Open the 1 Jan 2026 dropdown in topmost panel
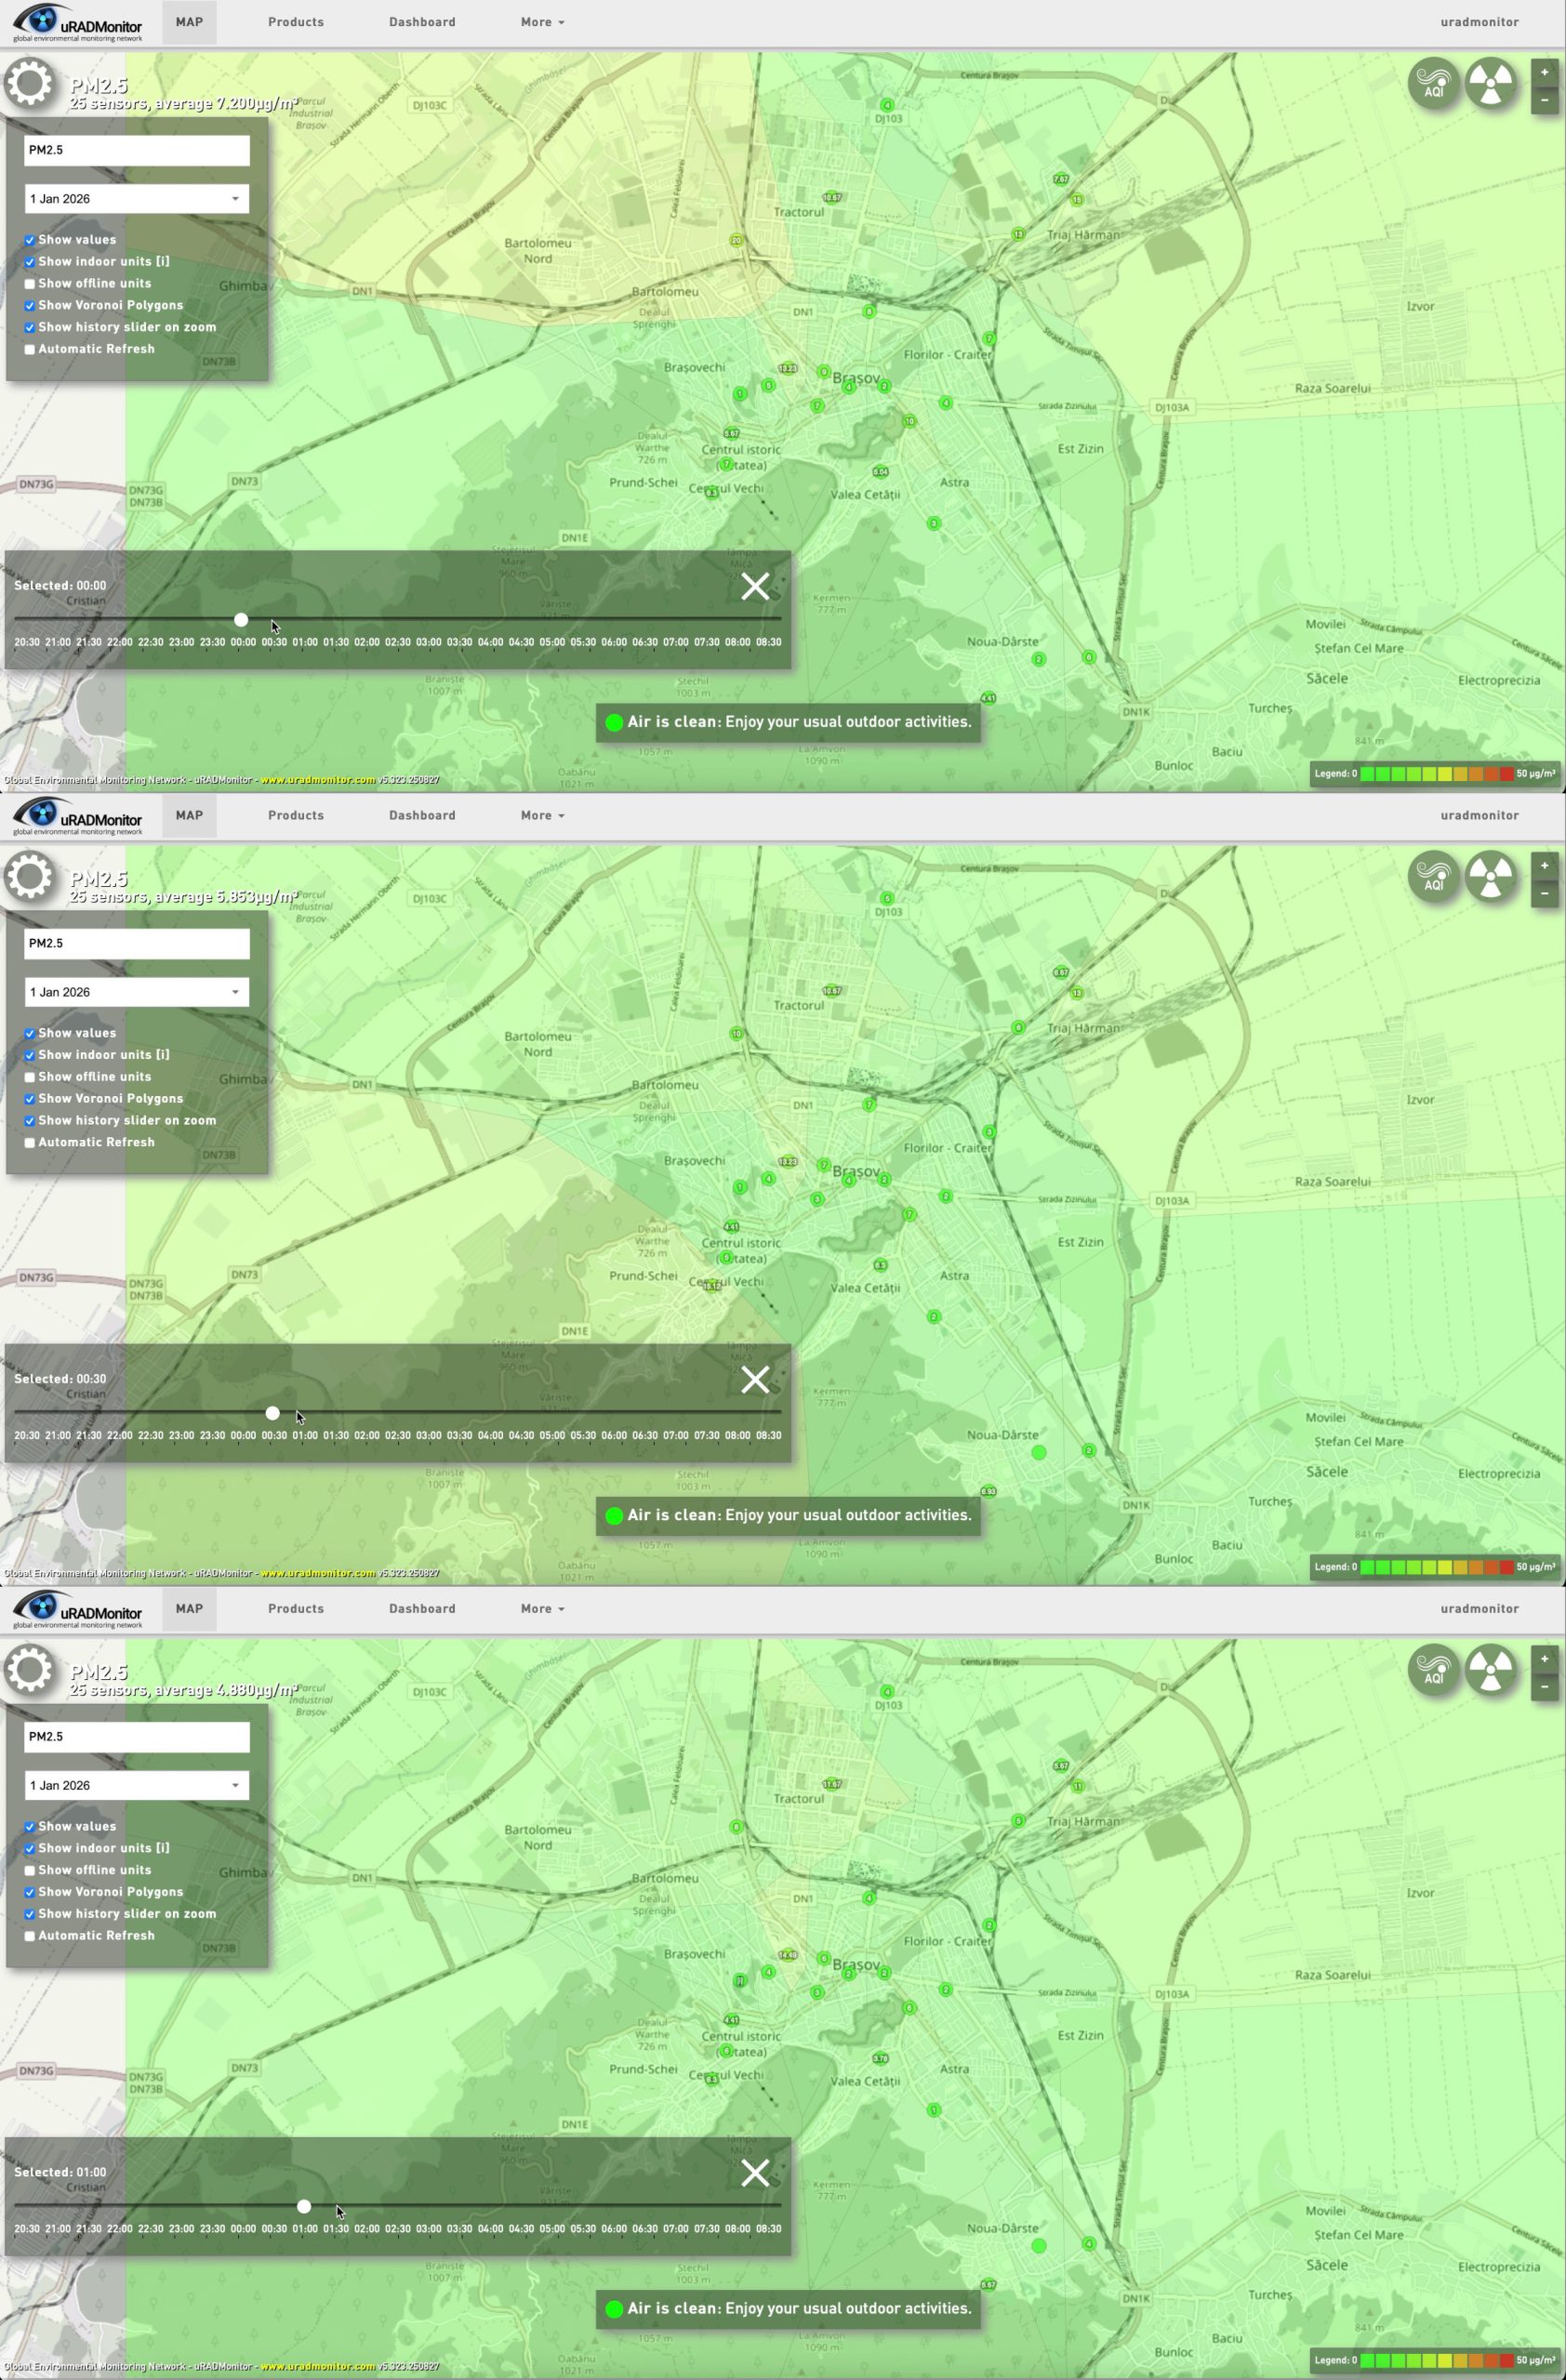Screen dimensions: 1566x2380 137,199
